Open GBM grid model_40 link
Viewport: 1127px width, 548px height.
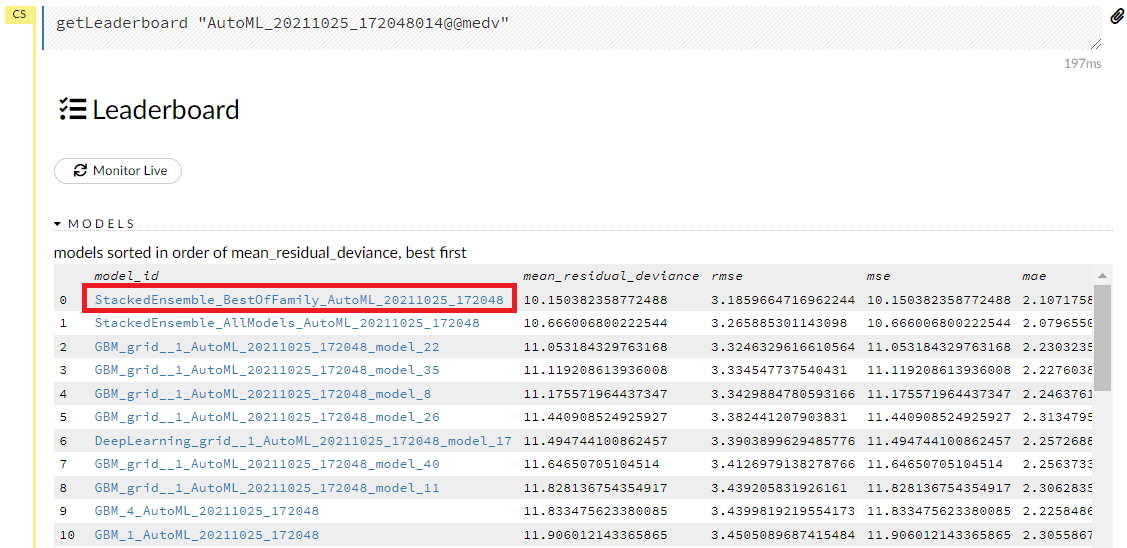click(x=267, y=464)
